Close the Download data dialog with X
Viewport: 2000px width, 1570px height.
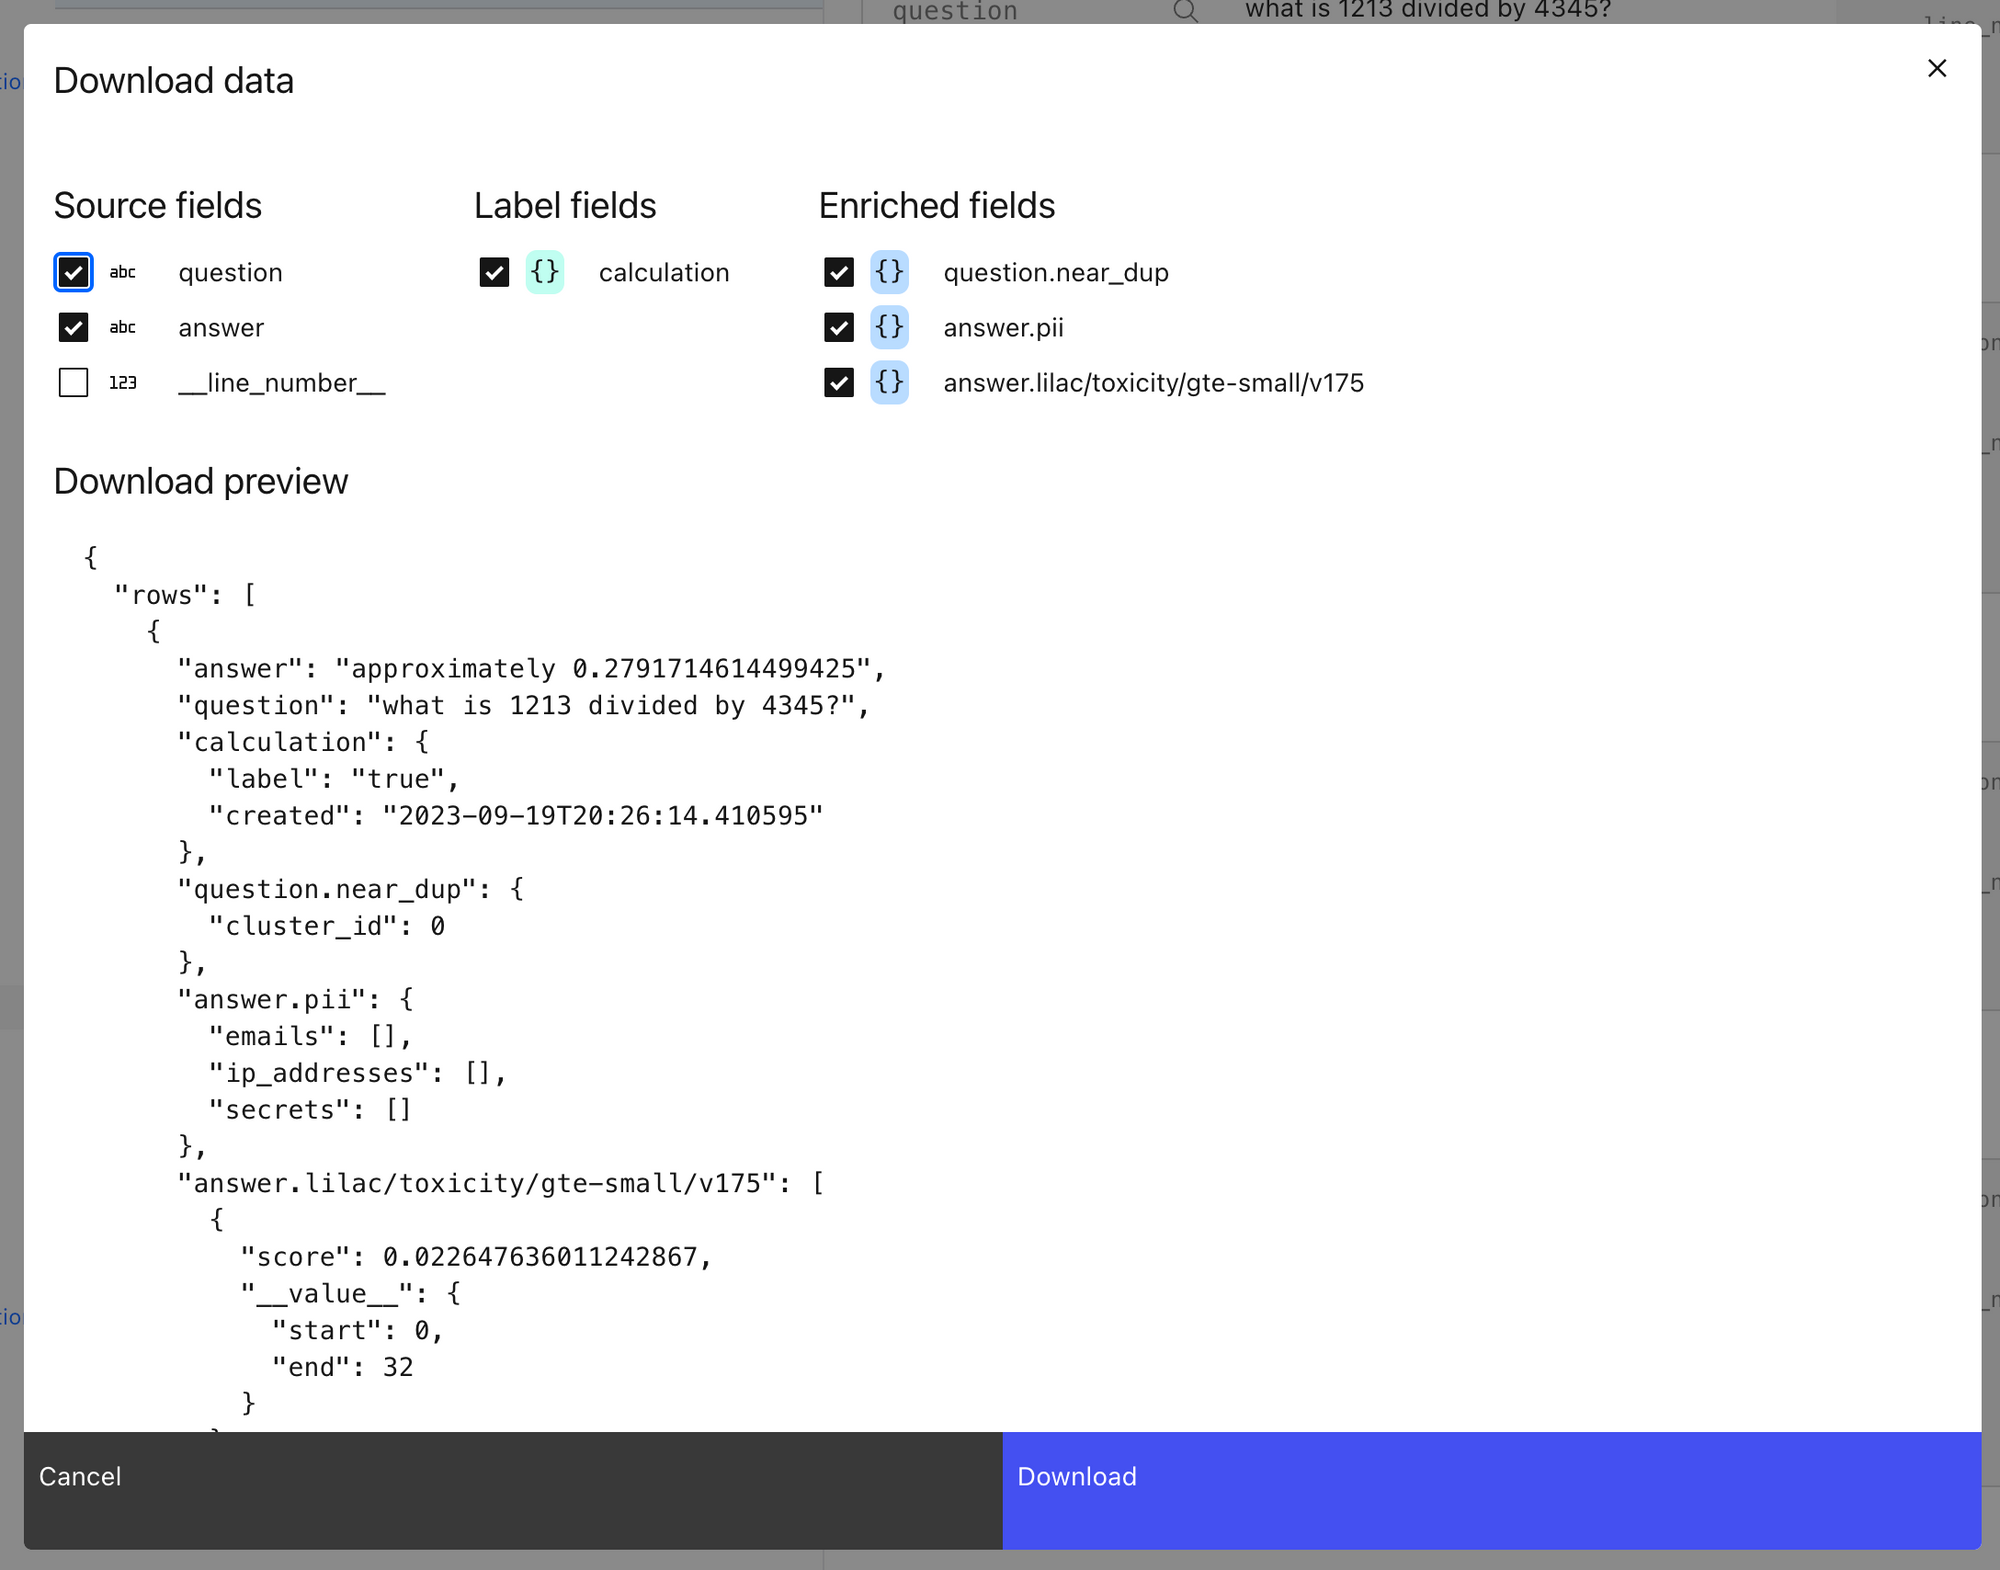click(x=1937, y=68)
